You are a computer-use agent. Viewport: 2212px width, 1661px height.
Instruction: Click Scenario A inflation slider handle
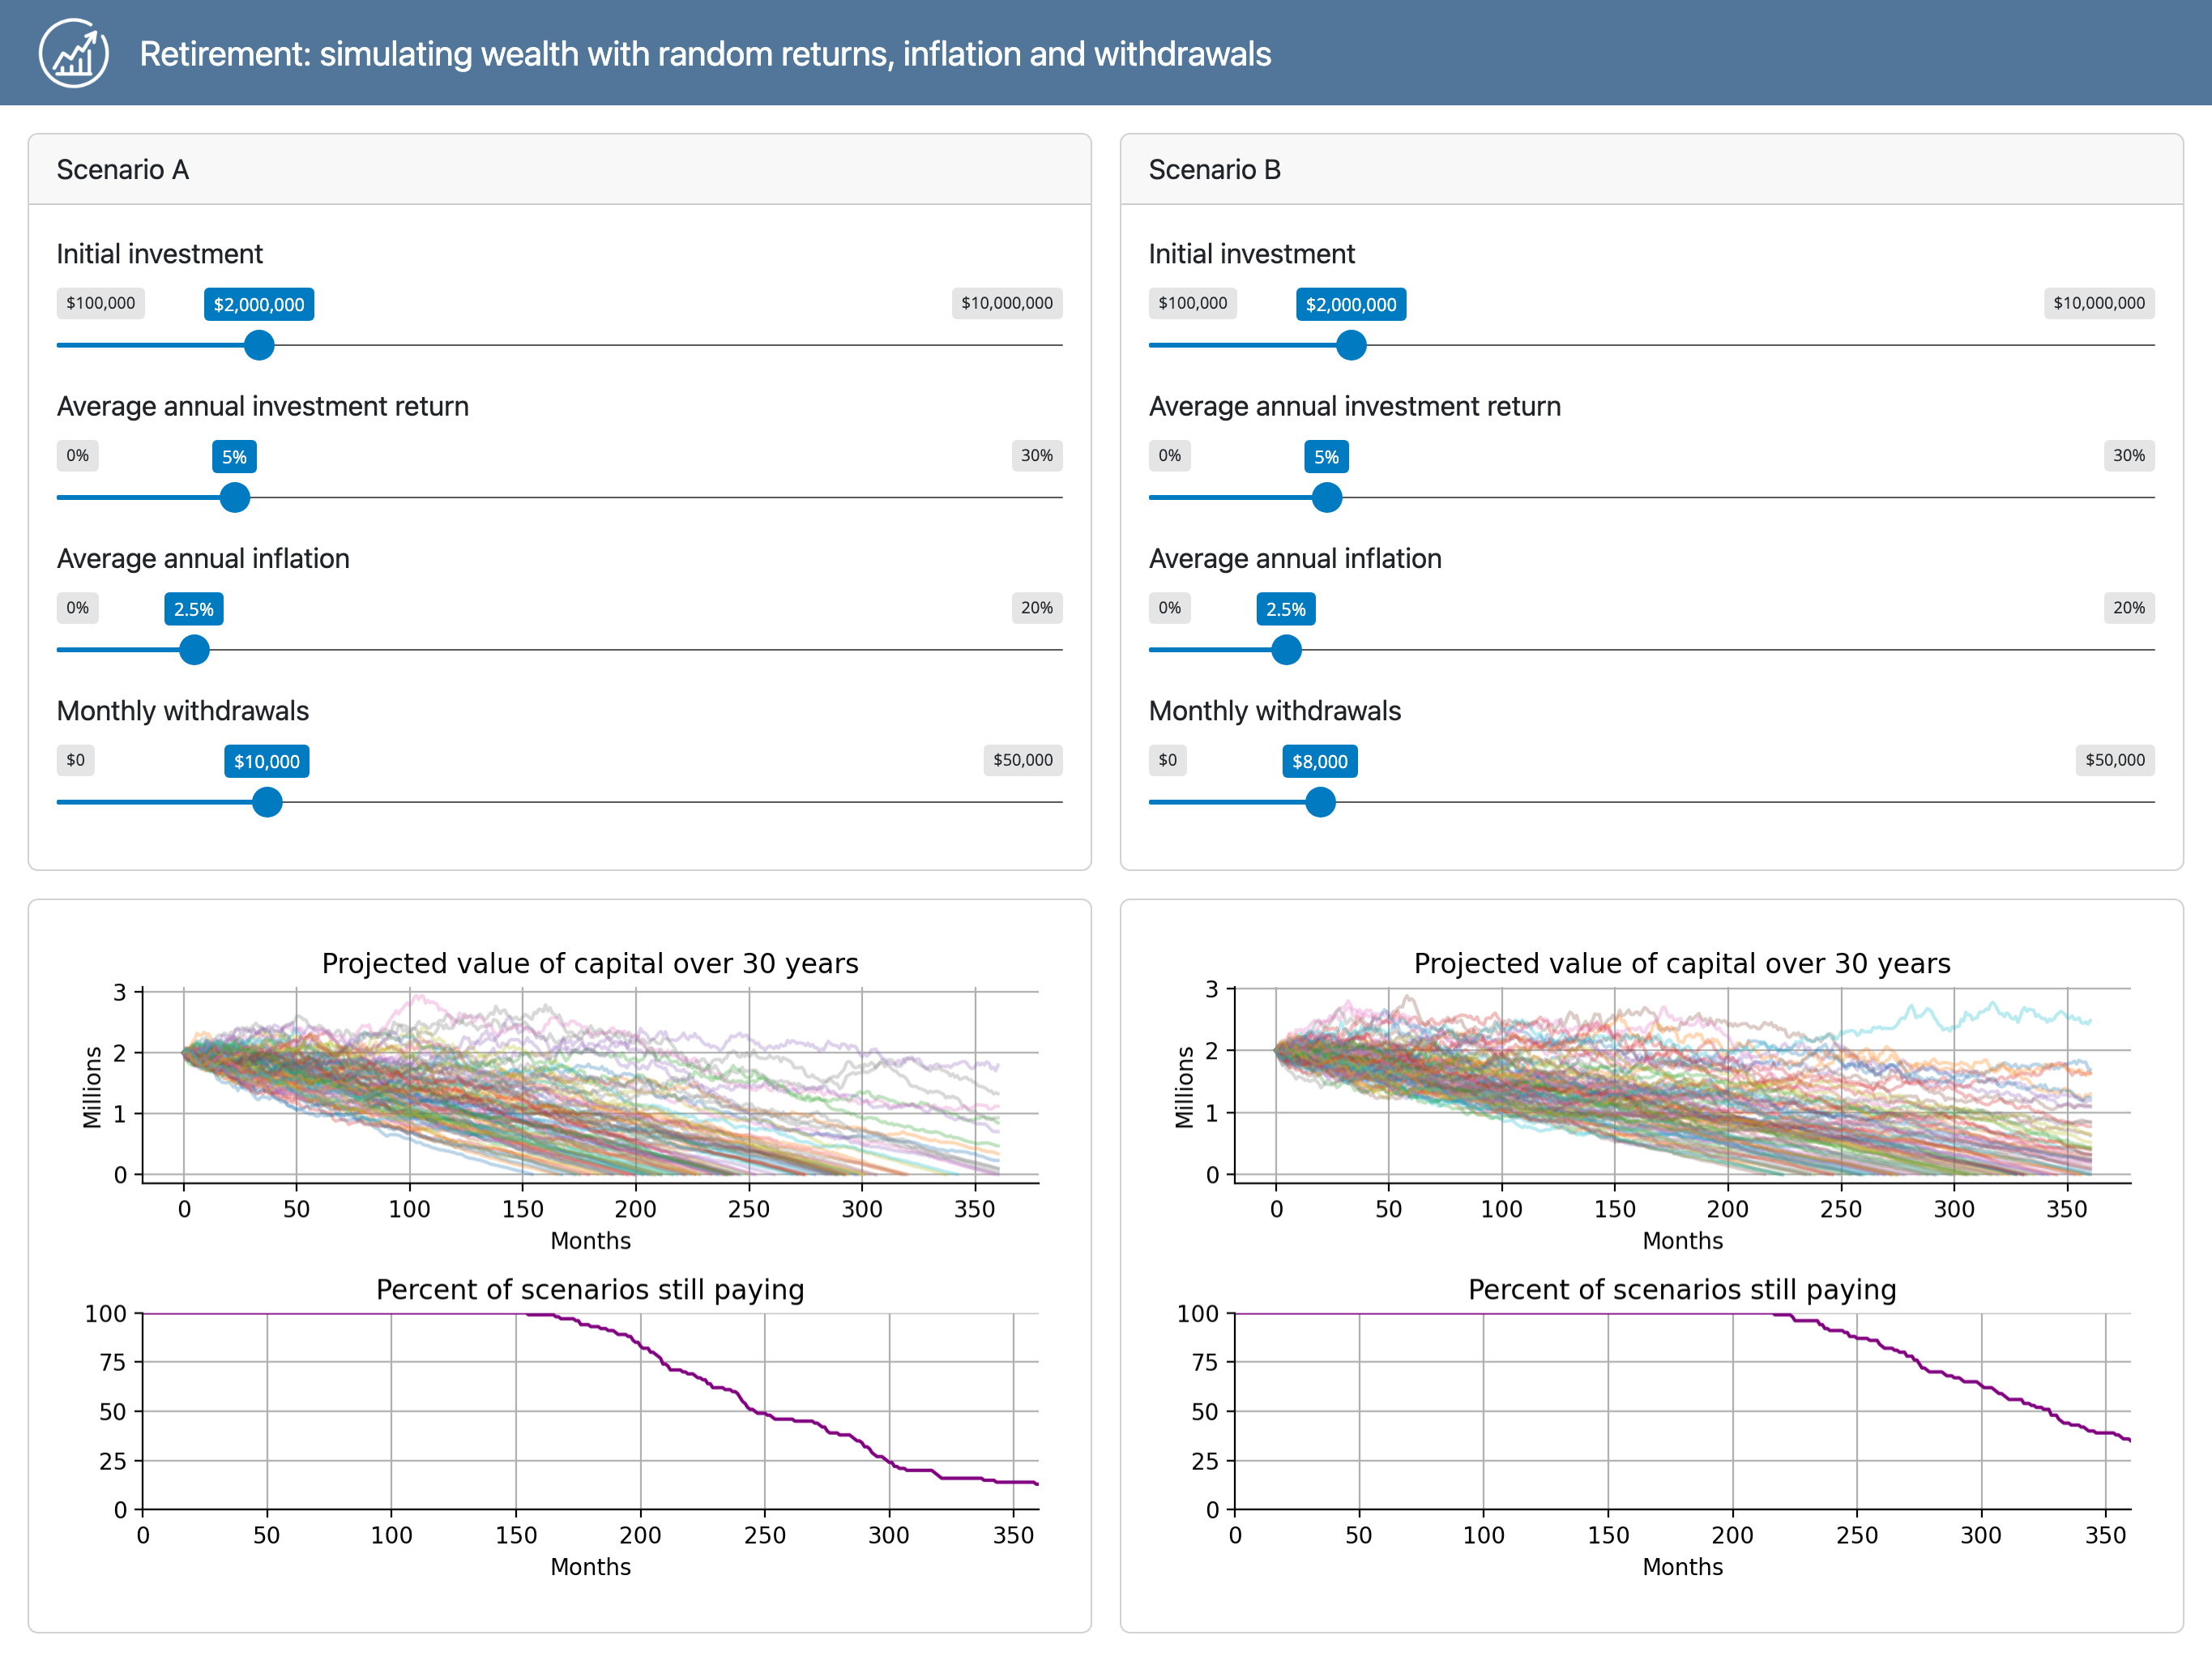click(x=194, y=650)
